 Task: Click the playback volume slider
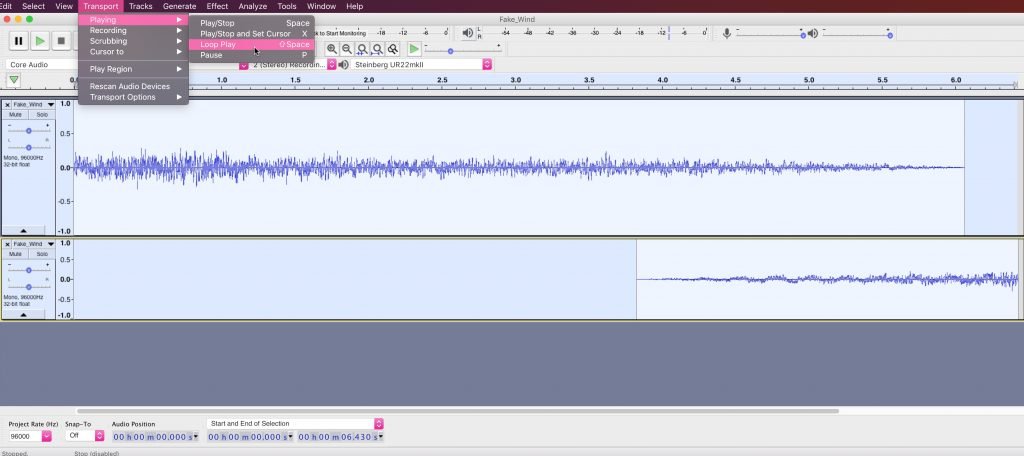(856, 35)
